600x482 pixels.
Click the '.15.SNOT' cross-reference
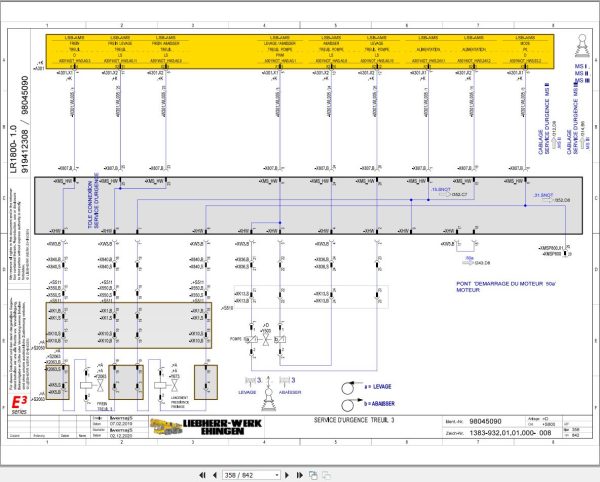(x=441, y=190)
